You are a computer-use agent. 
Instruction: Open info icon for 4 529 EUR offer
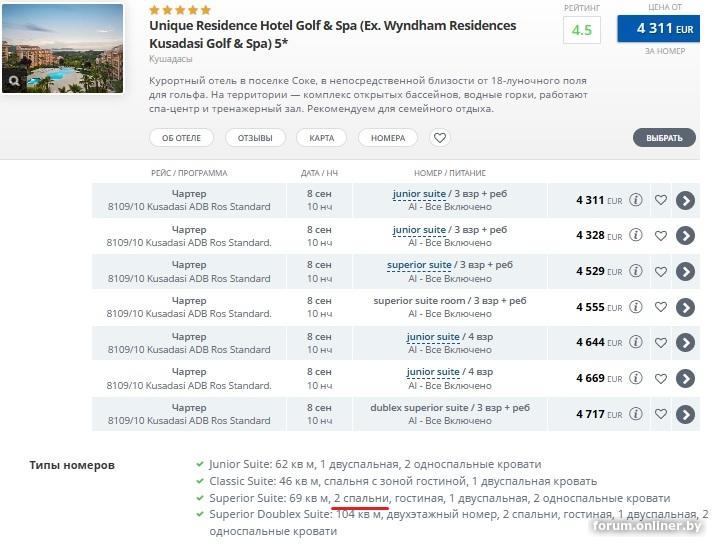[x=636, y=271]
